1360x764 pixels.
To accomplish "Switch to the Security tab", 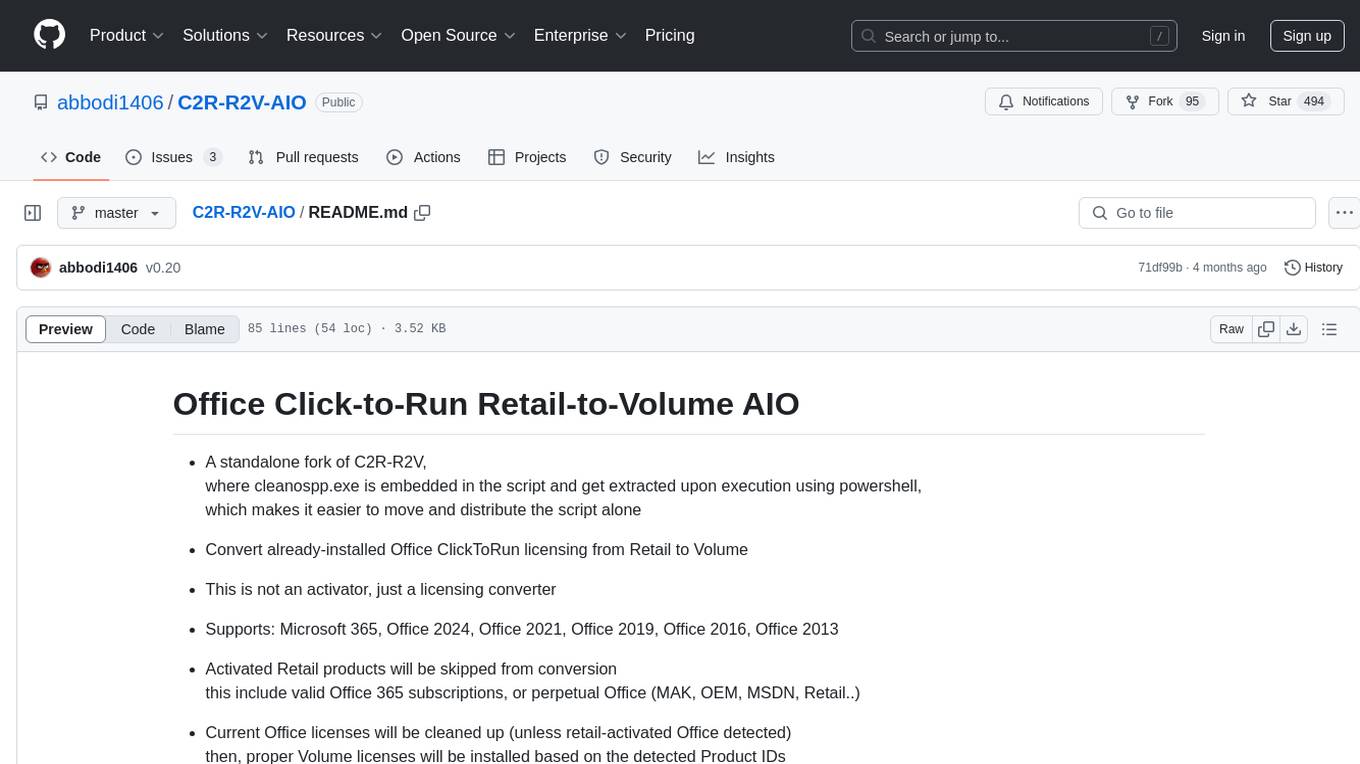I will click(x=632, y=157).
